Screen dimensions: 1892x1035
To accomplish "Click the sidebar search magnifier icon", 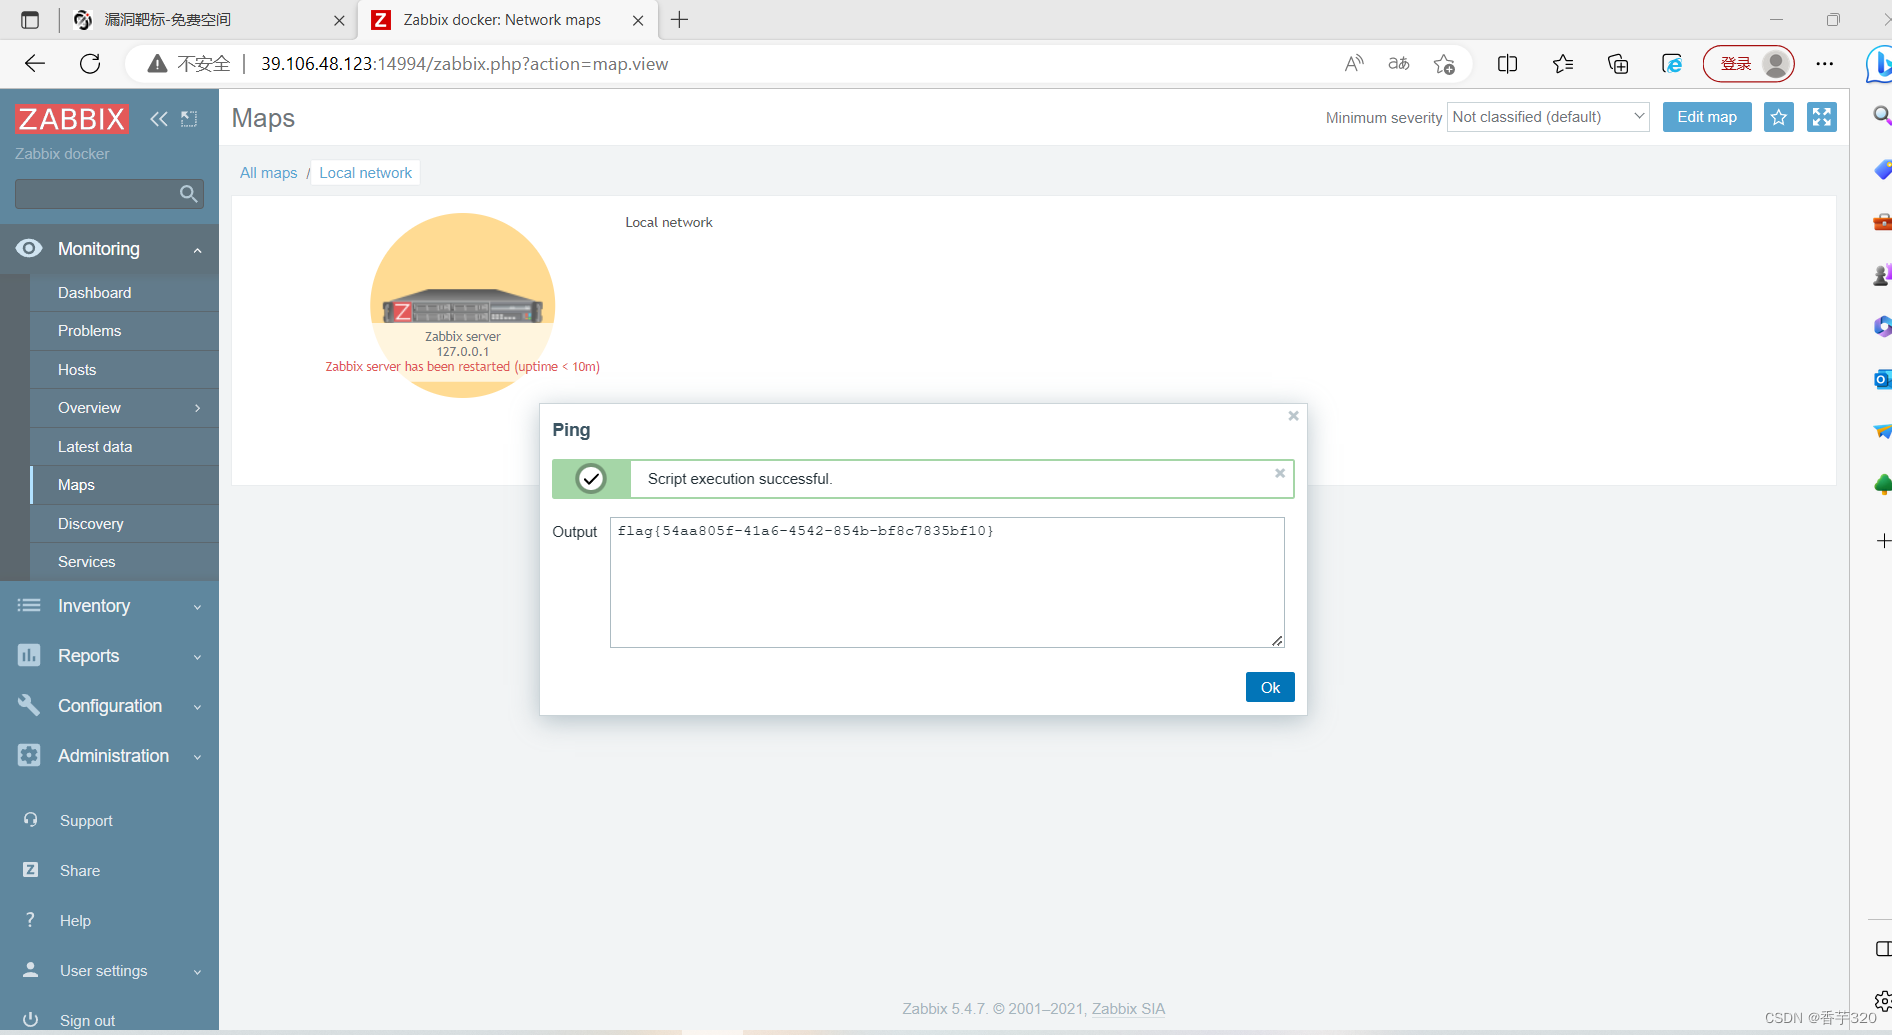I will pyautogui.click(x=188, y=194).
